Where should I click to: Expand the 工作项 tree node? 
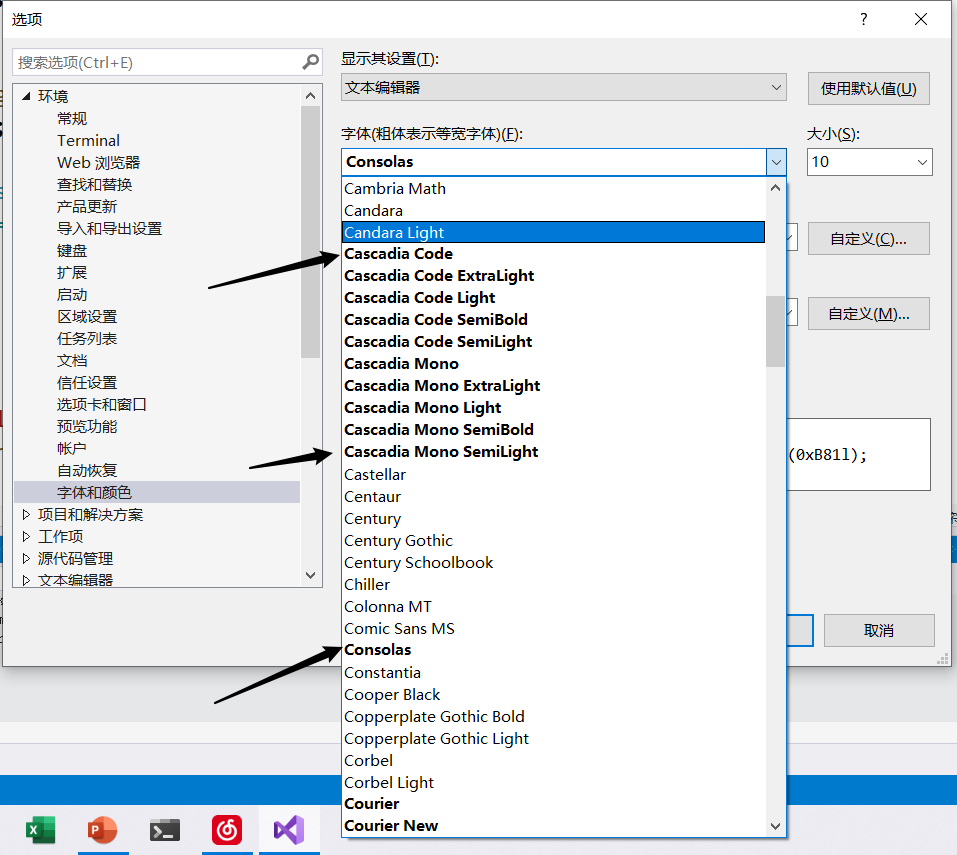(26, 536)
